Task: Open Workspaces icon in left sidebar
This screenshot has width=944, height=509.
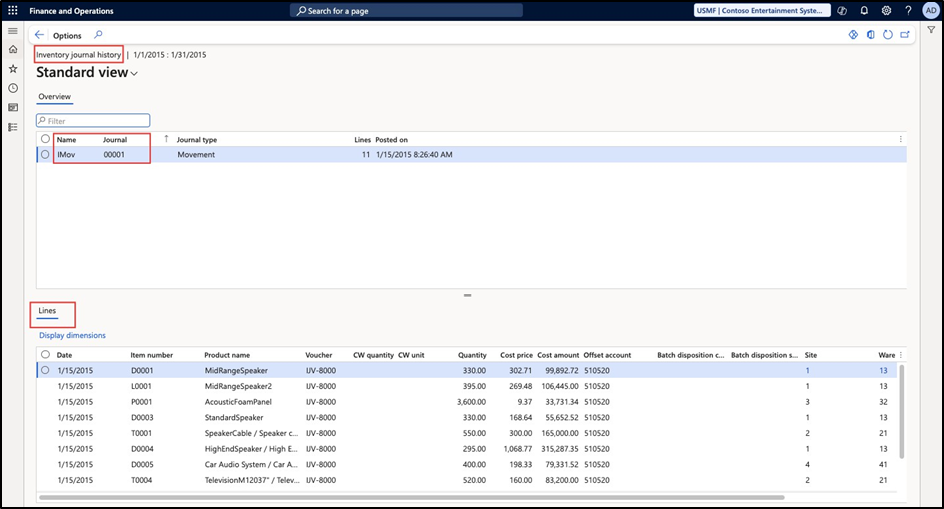Action: [x=13, y=107]
